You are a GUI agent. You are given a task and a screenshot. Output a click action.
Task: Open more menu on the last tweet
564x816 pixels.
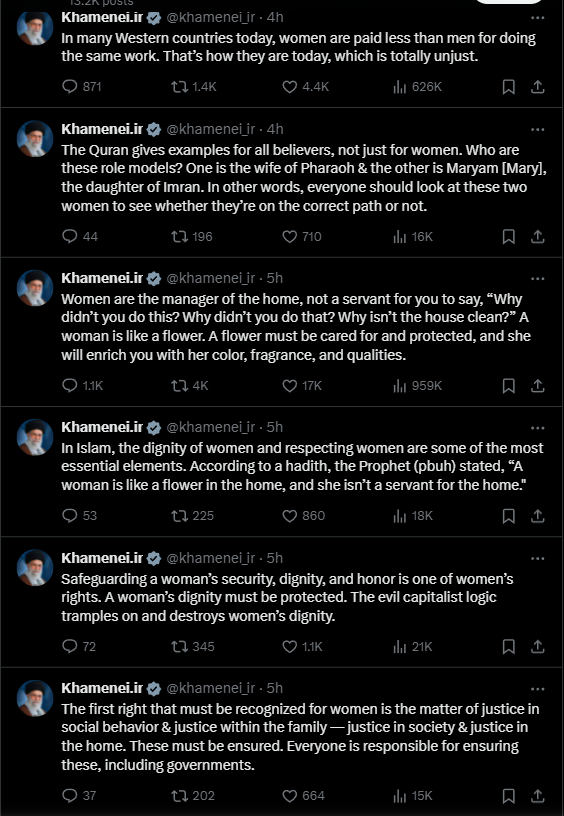[x=537, y=688]
